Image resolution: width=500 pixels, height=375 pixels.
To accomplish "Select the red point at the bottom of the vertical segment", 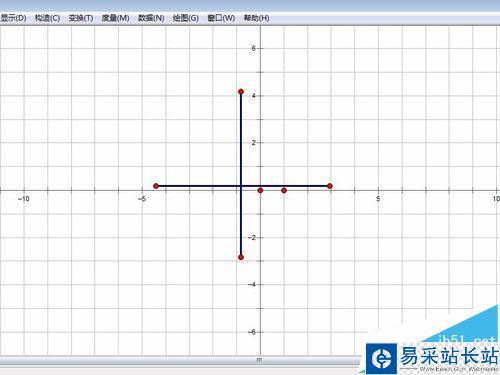I will 241,257.
